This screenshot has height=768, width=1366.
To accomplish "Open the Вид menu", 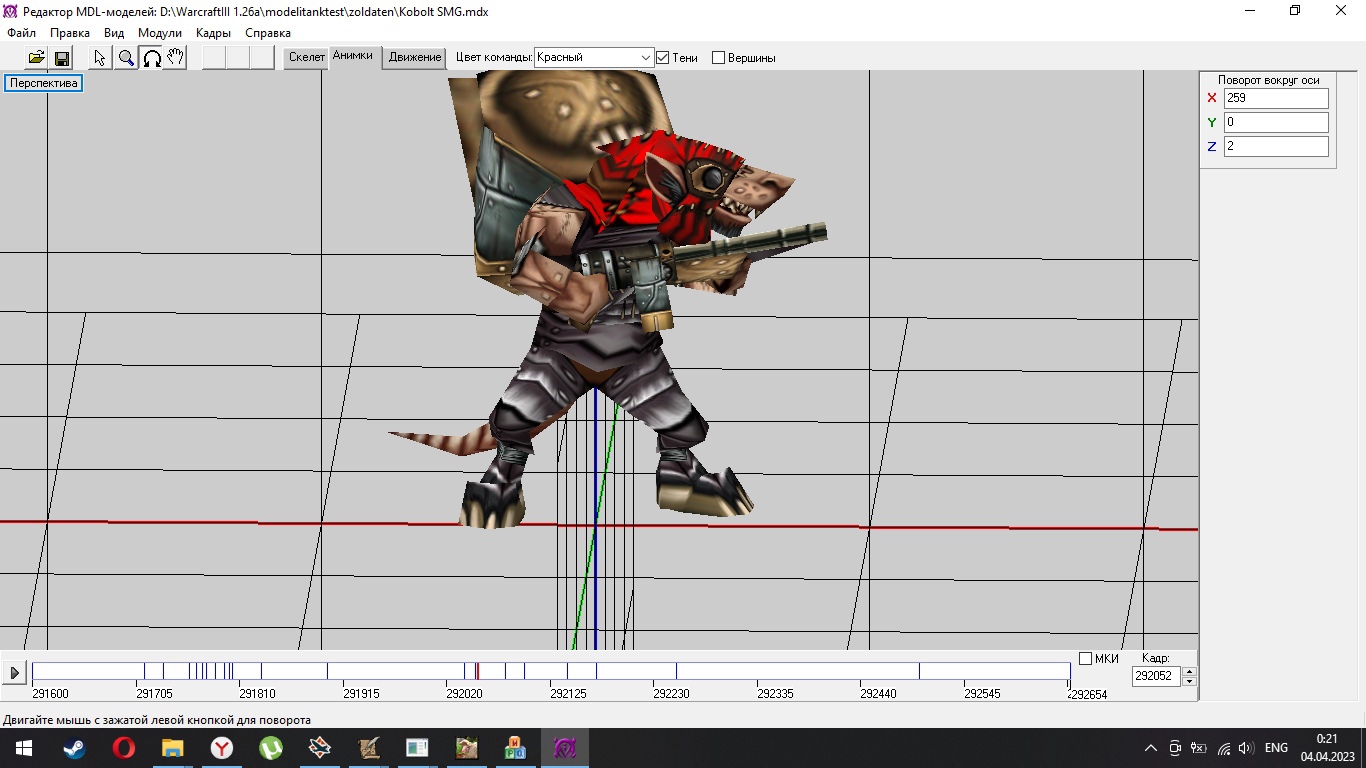I will click(x=114, y=33).
